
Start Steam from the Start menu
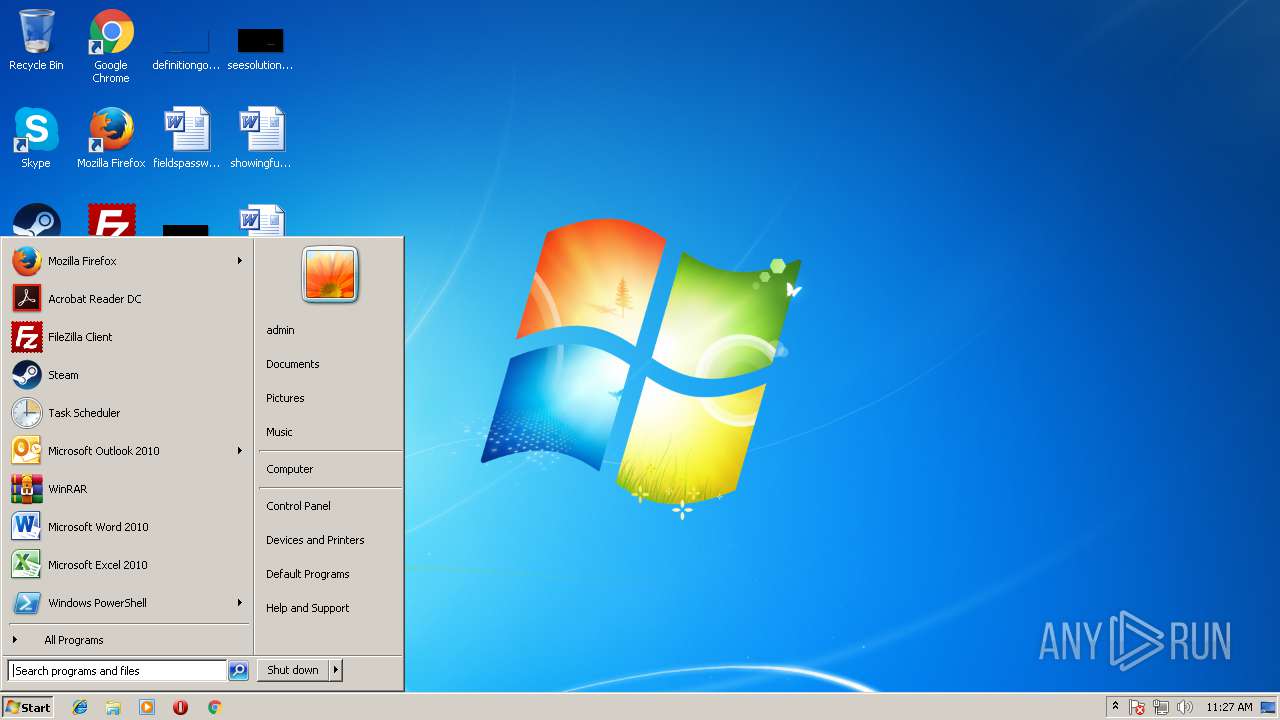pyautogui.click(x=128, y=375)
